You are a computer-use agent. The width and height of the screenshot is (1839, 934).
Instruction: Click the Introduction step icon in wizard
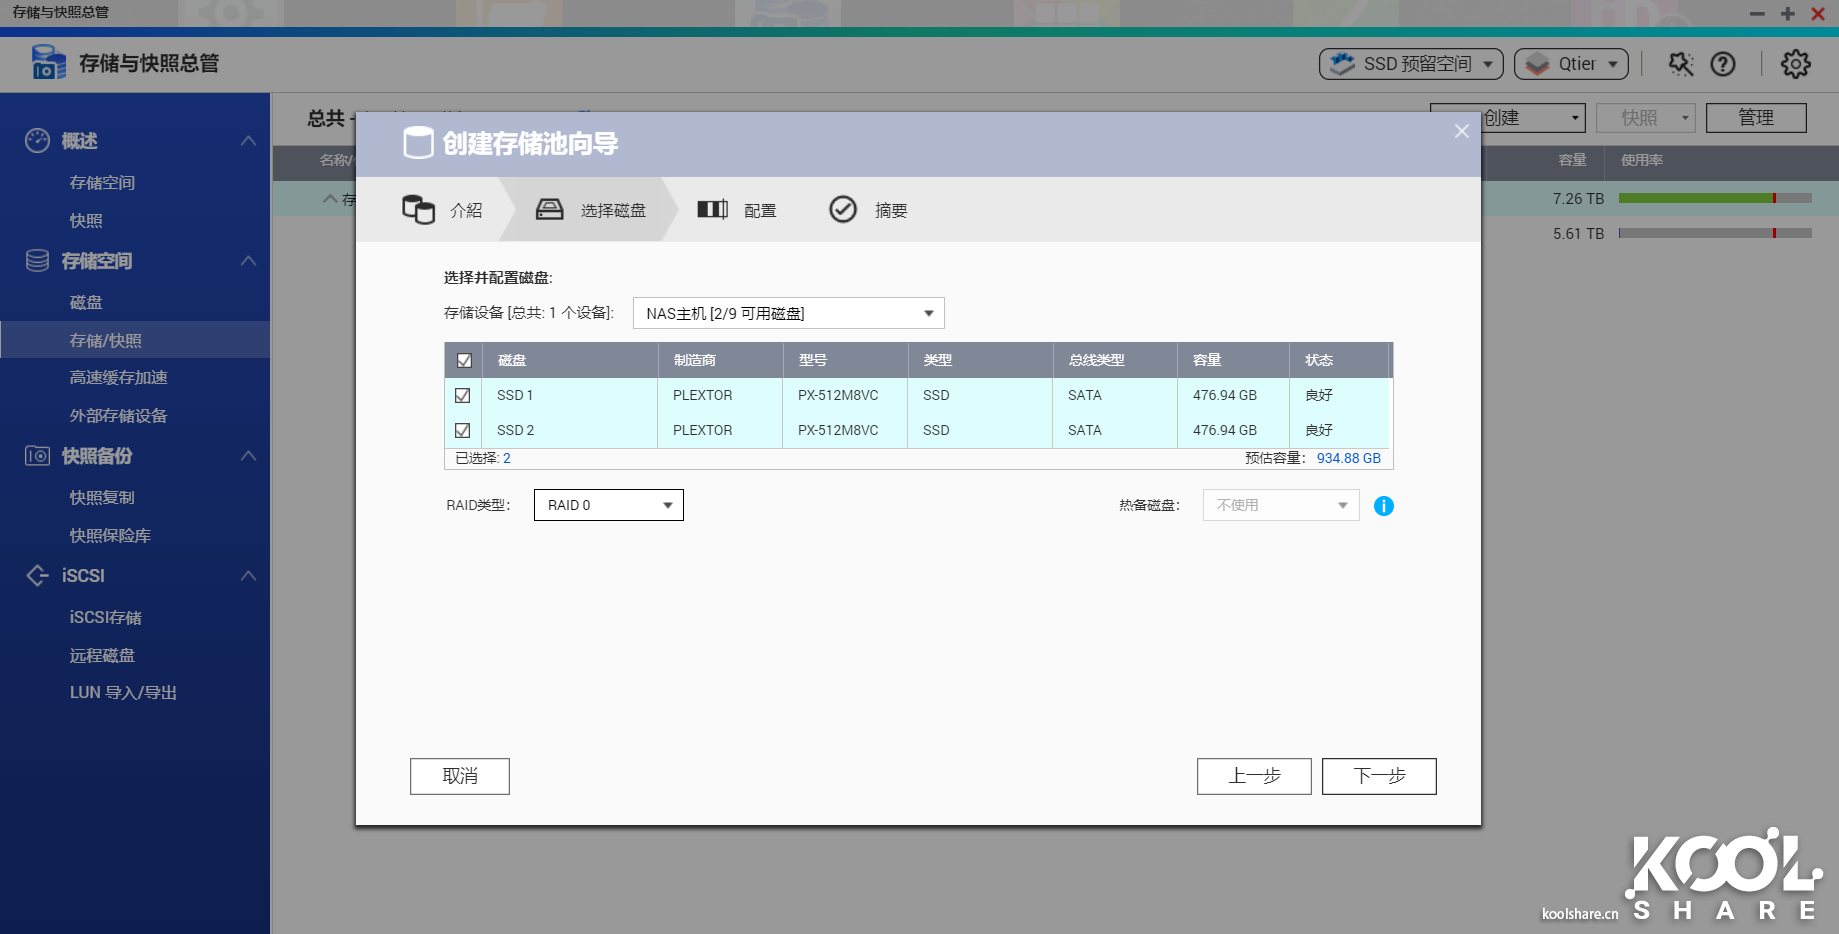pos(418,210)
